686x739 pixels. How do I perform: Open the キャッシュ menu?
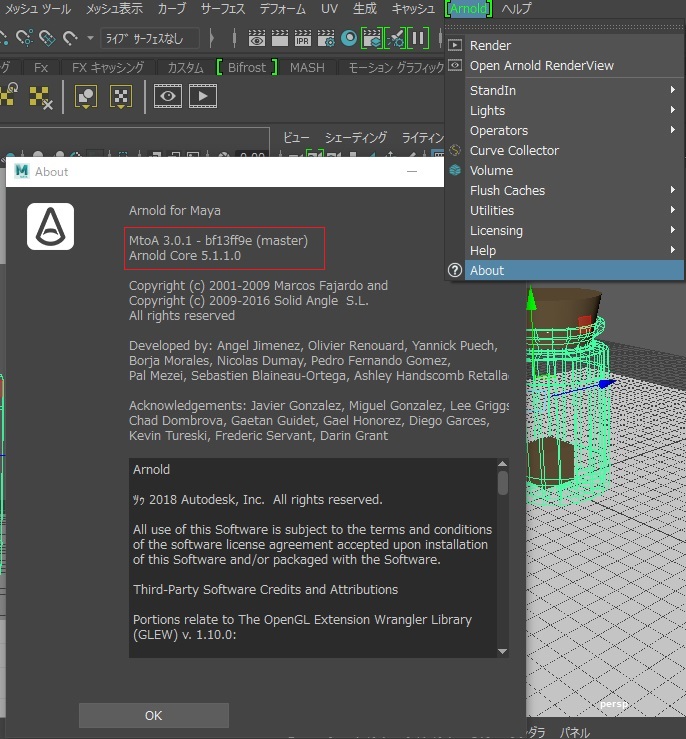click(x=413, y=9)
